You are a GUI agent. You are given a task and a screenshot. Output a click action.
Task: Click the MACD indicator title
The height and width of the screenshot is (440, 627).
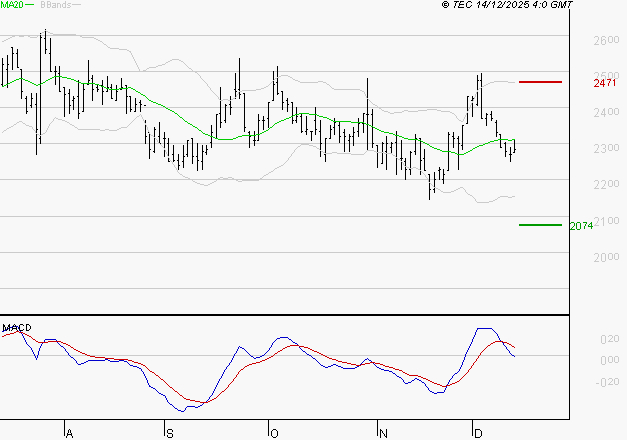[x=17, y=328]
